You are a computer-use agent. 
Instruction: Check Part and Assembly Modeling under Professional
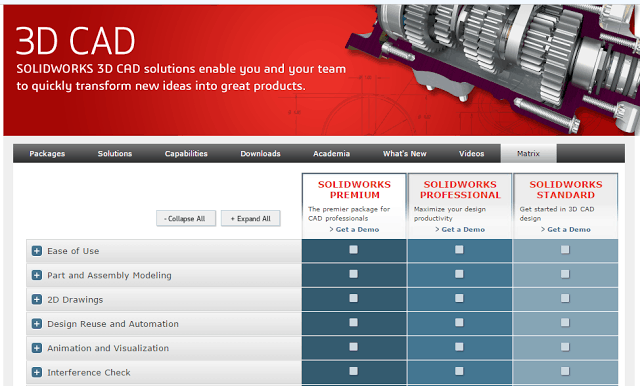(459, 274)
